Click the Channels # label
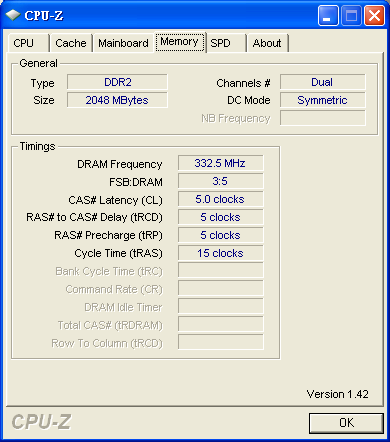Screen dimensions: 390x442 [x=243, y=83]
